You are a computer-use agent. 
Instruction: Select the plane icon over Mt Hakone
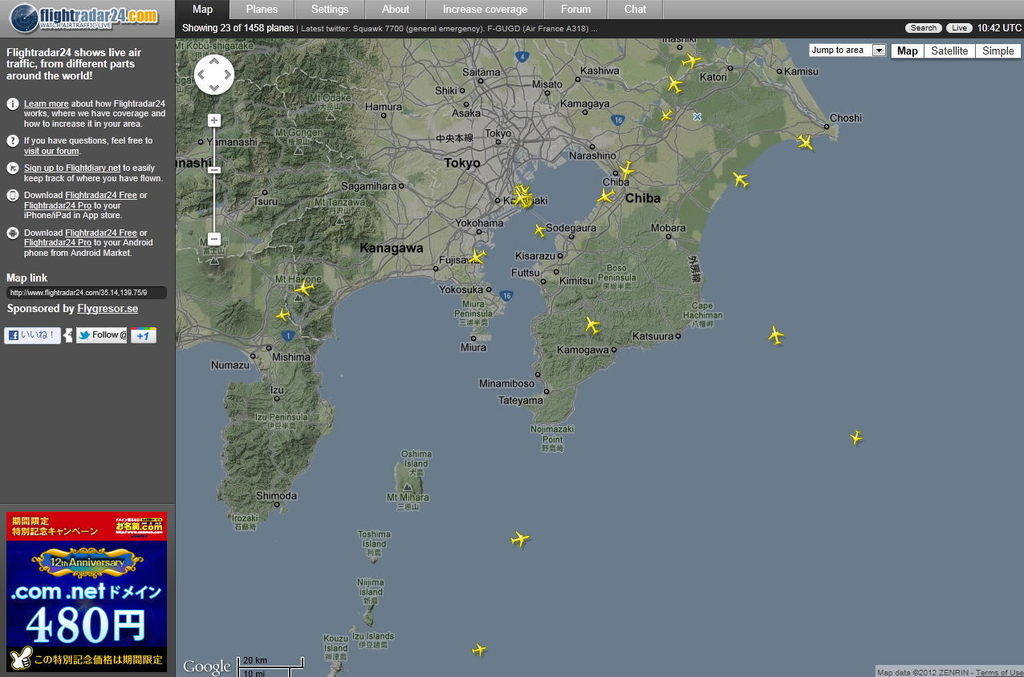click(x=304, y=288)
